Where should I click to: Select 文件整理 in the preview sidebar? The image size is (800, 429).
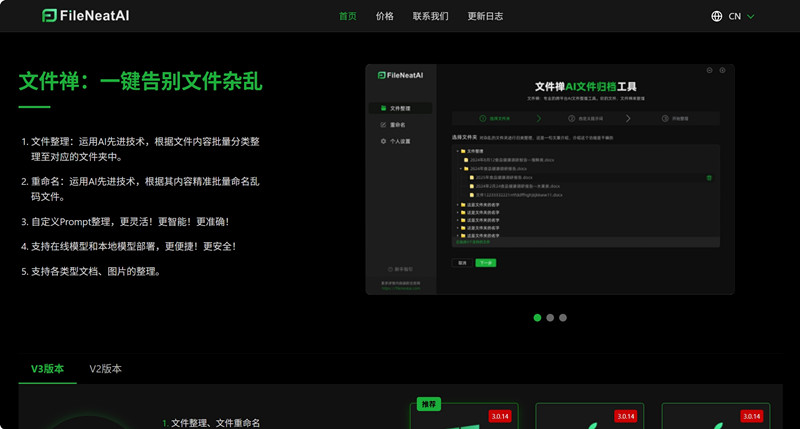pyautogui.click(x=401, y=108)
